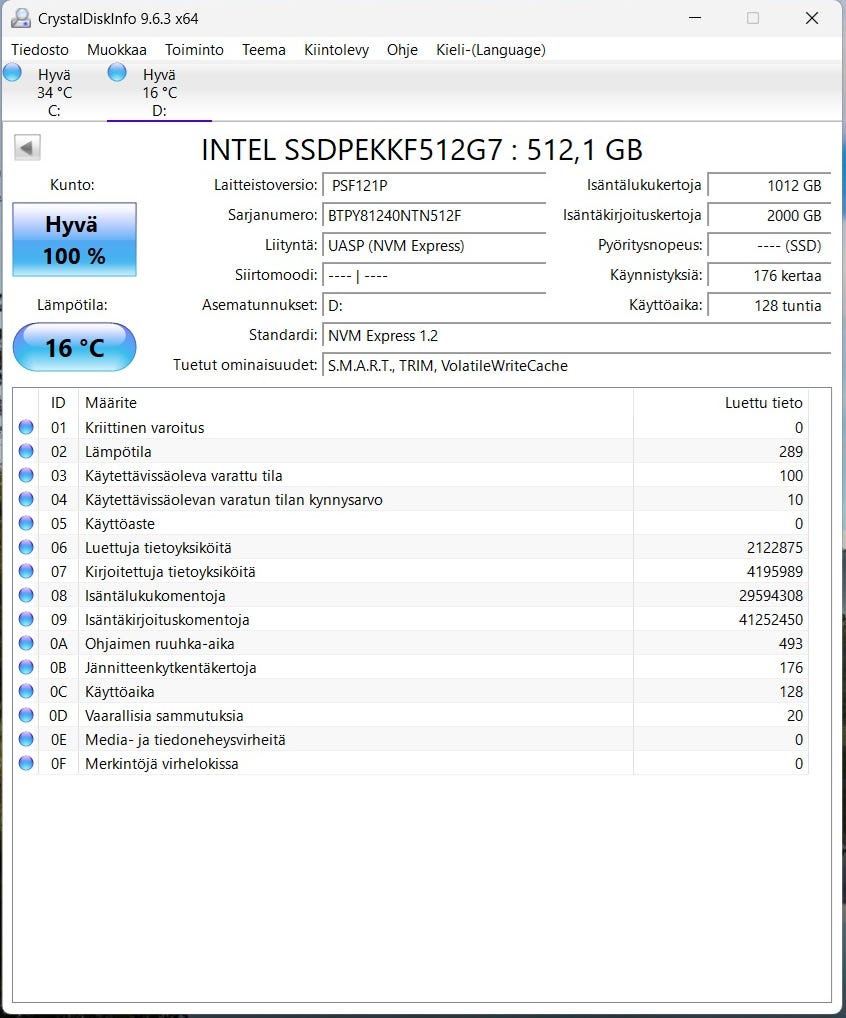Click the 16 °C temperature button
The height and width of the screenshot is (1018, 846).
(x=74, y=347)
